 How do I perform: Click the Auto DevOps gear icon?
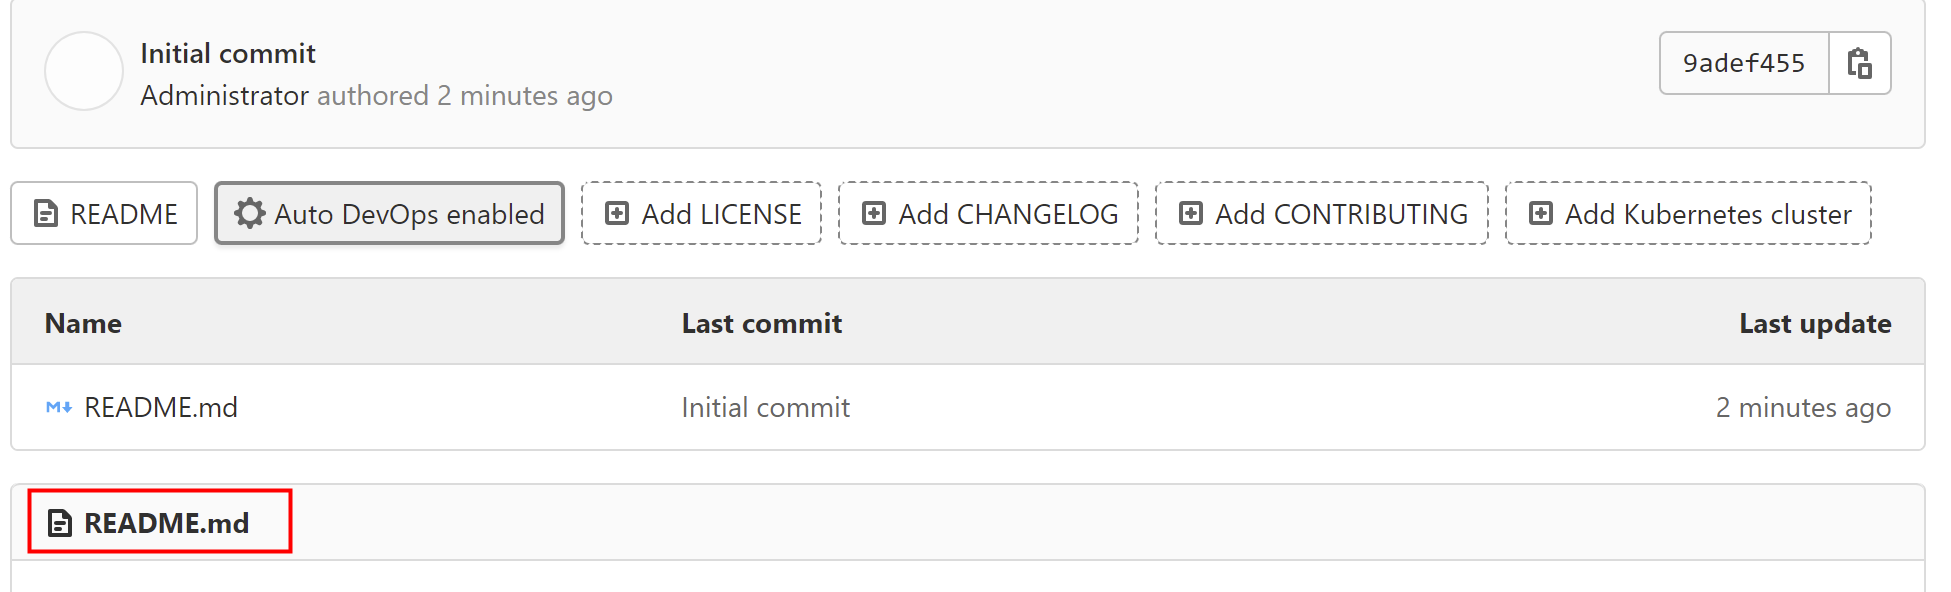[250, 213]
